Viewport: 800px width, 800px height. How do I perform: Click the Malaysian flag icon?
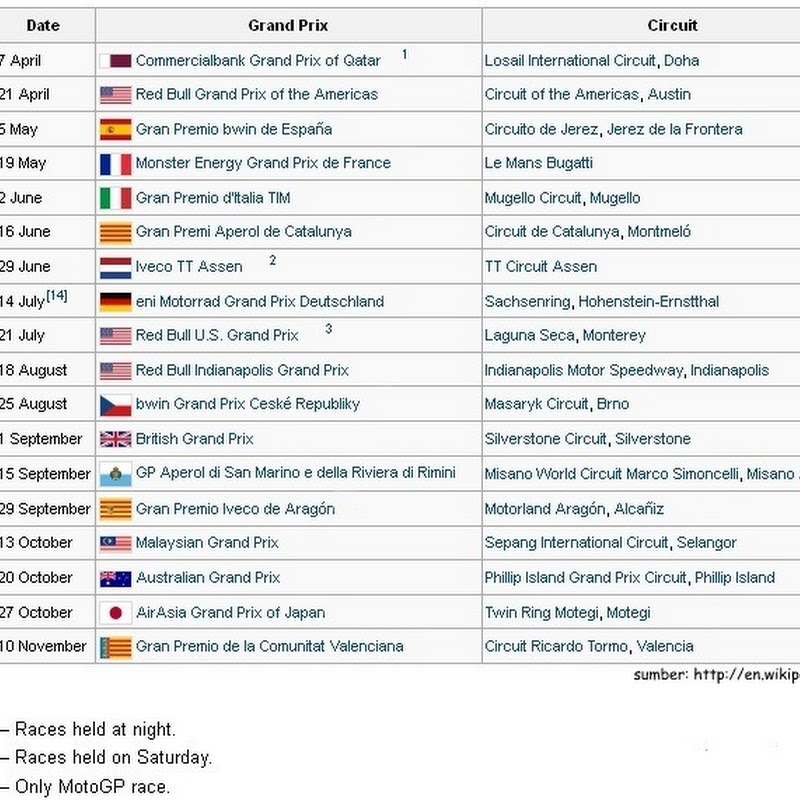pyautogui.click(x=115, y=543)
